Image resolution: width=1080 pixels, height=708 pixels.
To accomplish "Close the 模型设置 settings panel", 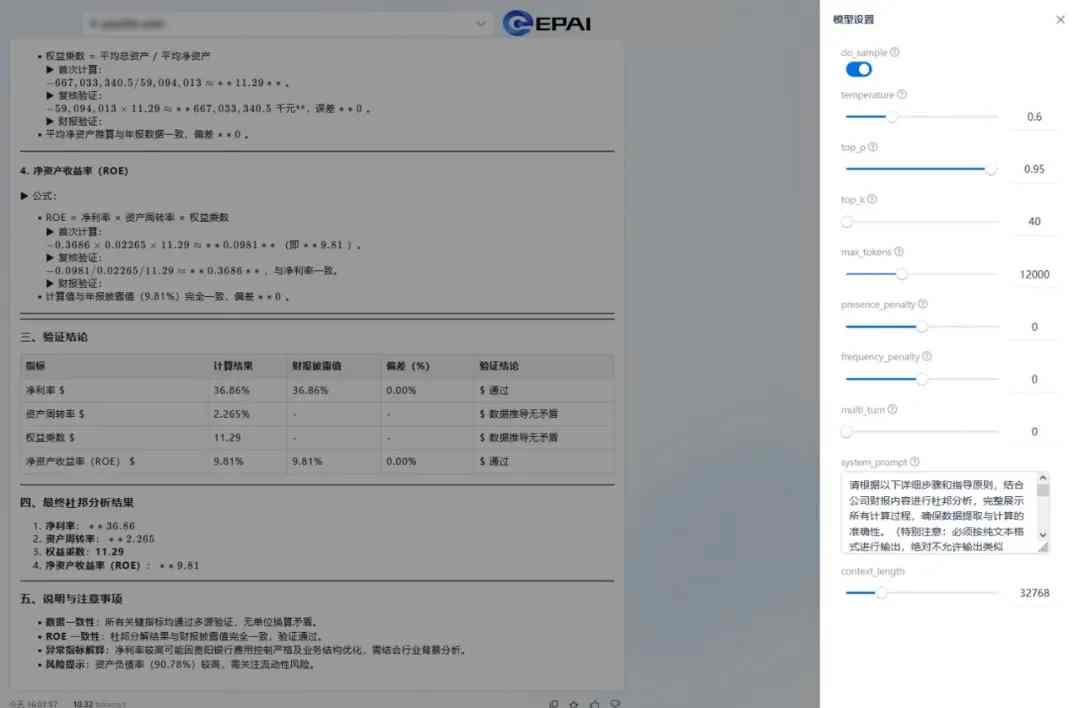I will (1062, 19).
